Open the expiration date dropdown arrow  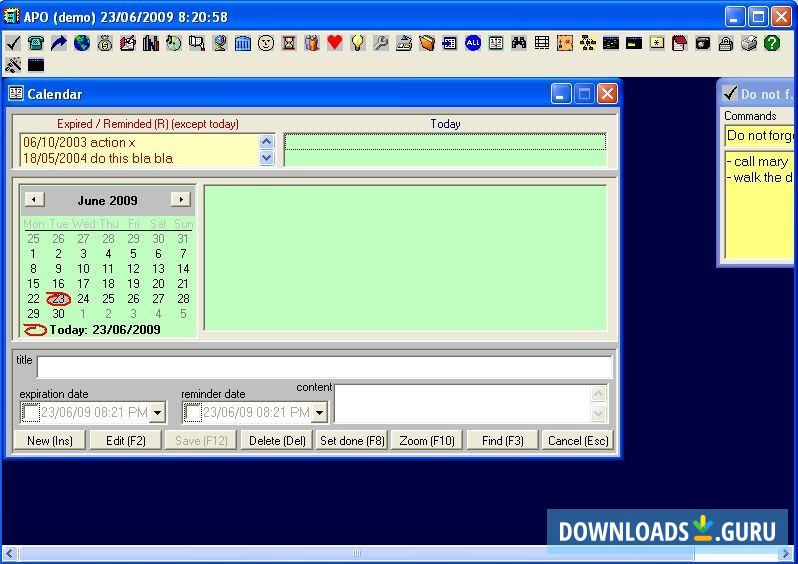(157, 412)
